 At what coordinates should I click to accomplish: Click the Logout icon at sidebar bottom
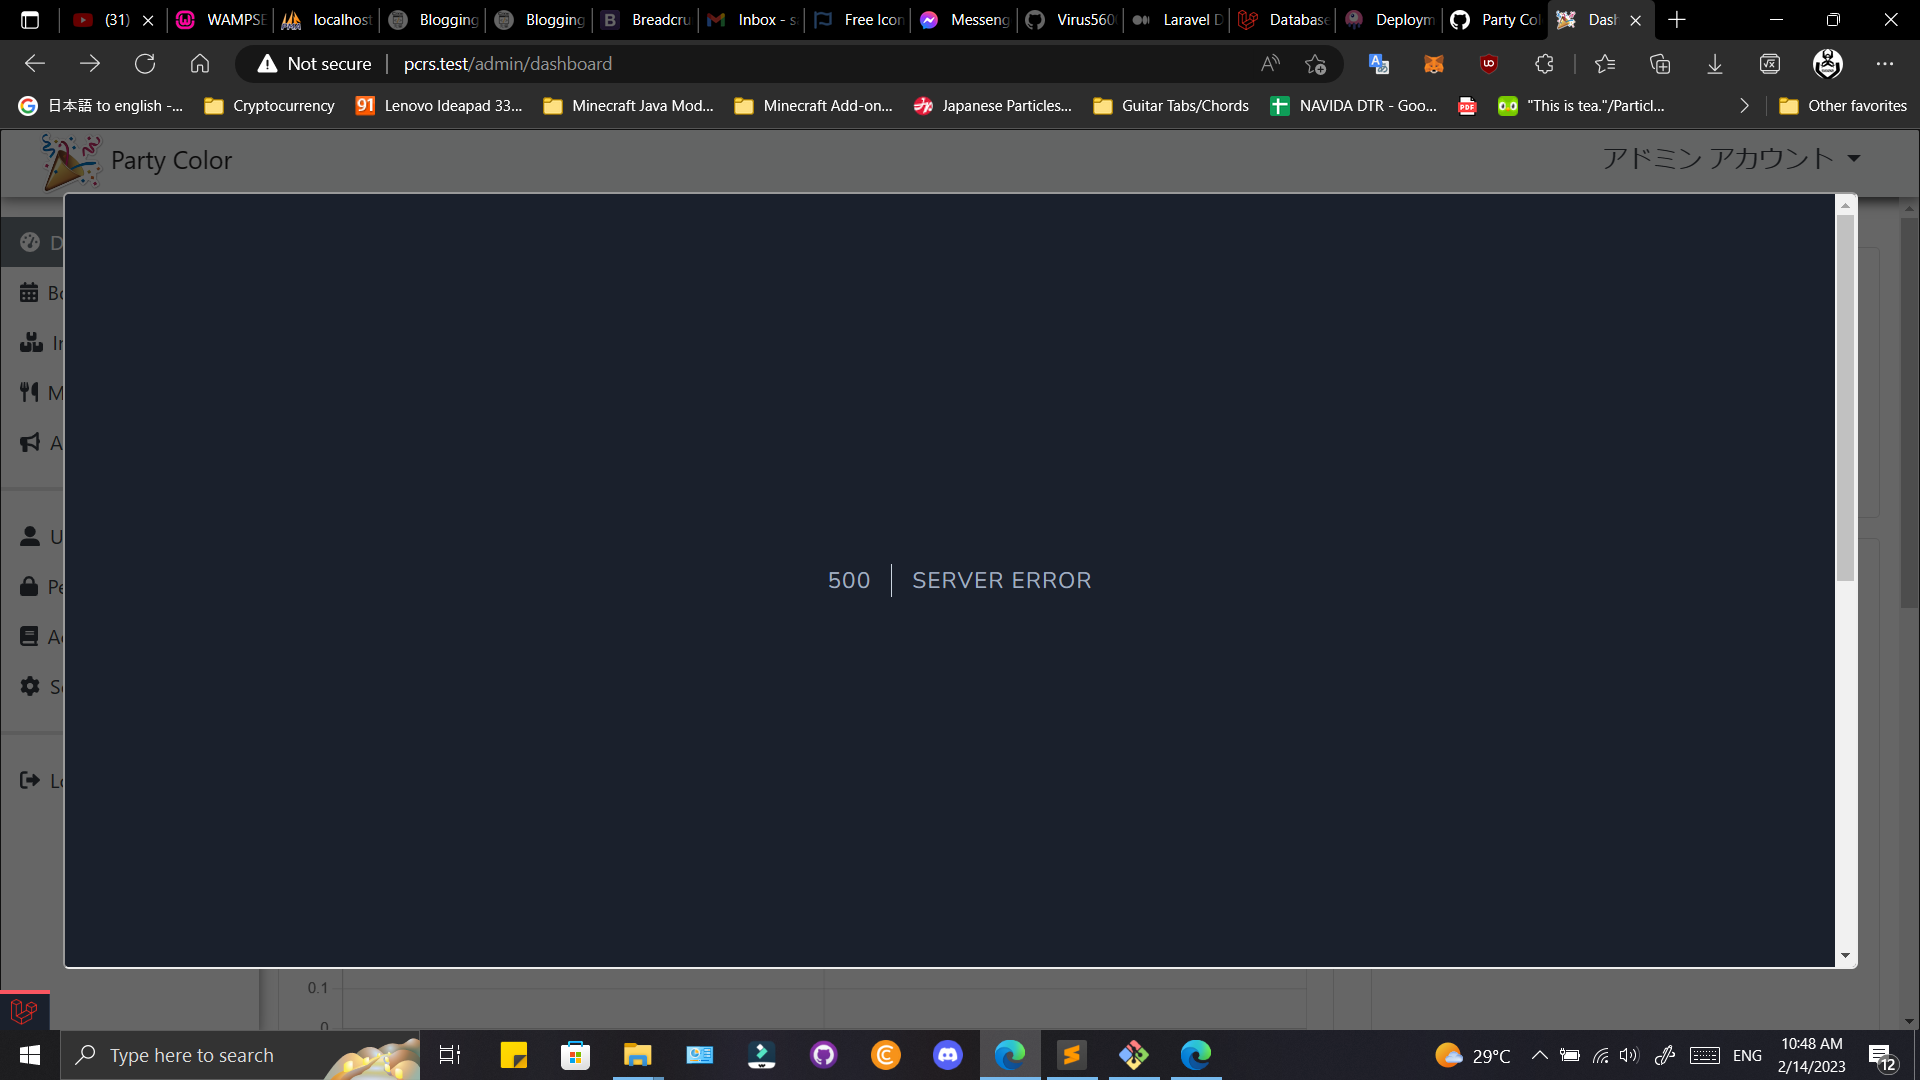(x=30, y=781)
